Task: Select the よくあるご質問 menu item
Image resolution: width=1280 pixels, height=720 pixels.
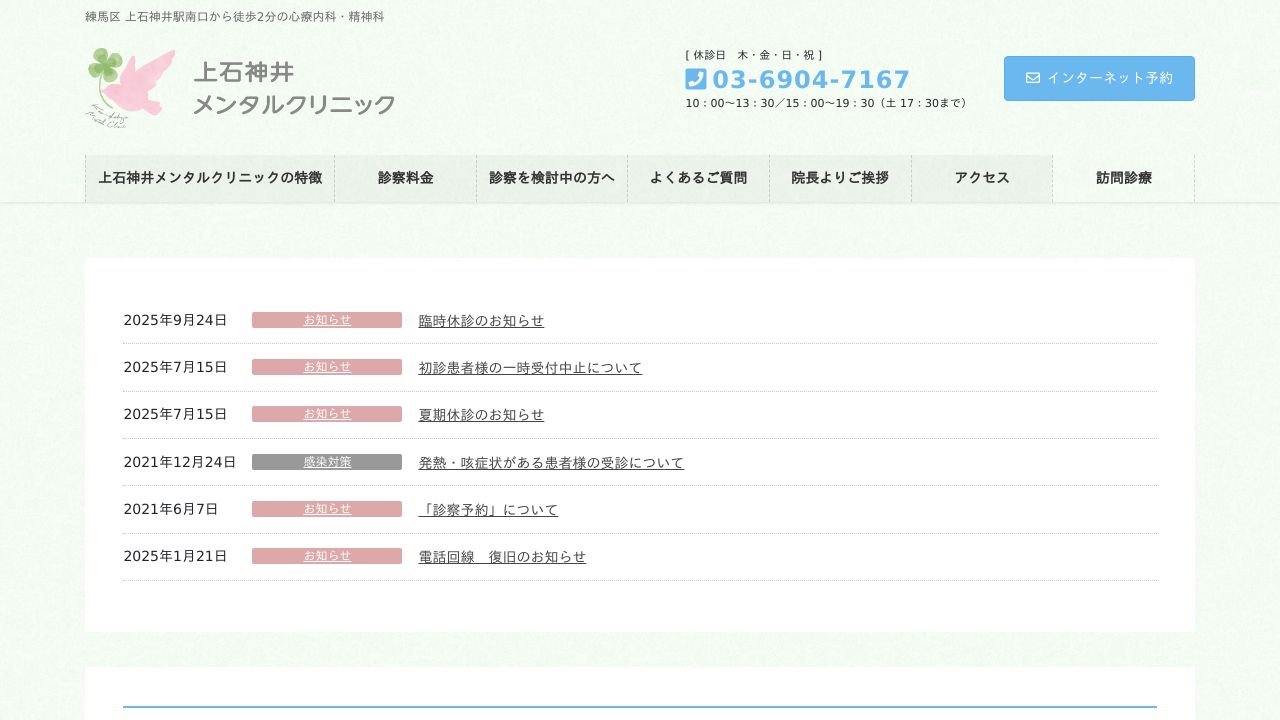Action: pos(698,178)
